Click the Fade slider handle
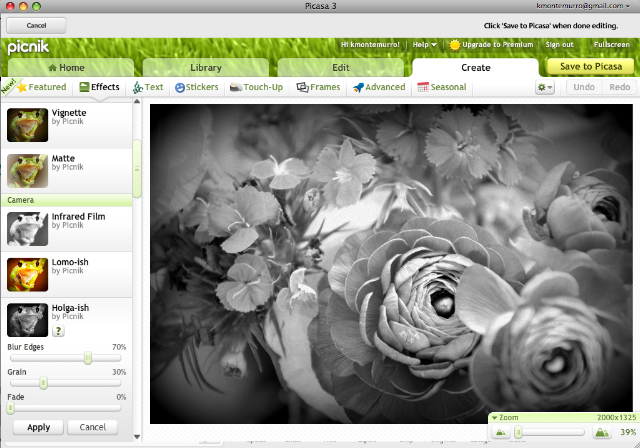Screen dimensions: 640x448 tap(11, 408)
